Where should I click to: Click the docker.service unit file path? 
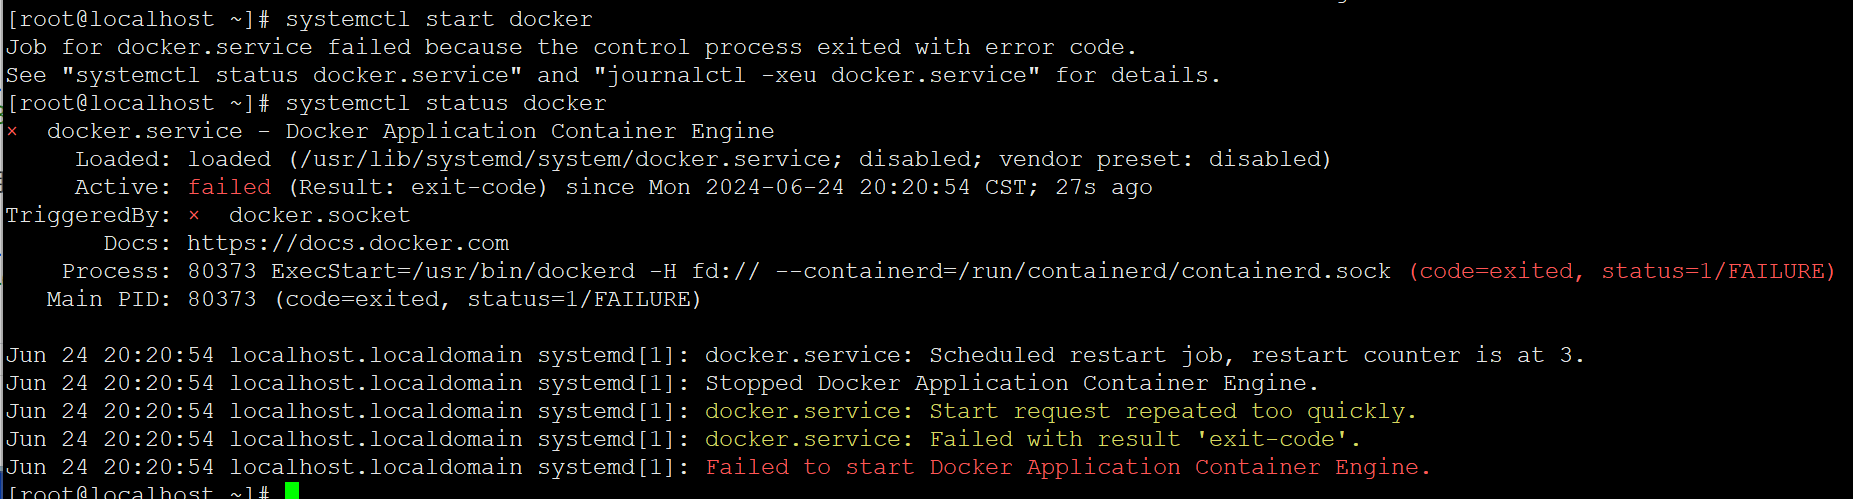point(565,160)
